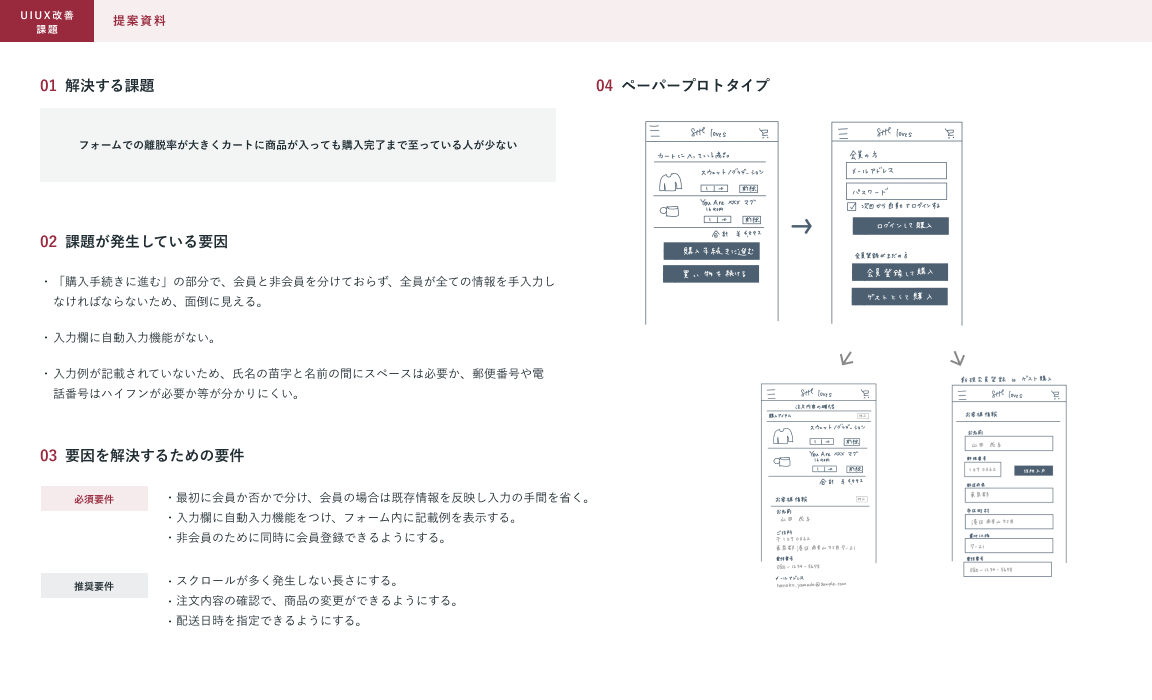Click the hamburger menu in order confirmation sketch
Image resolution: width=1152 pixels, height=700 pixels.
[768, 393]
